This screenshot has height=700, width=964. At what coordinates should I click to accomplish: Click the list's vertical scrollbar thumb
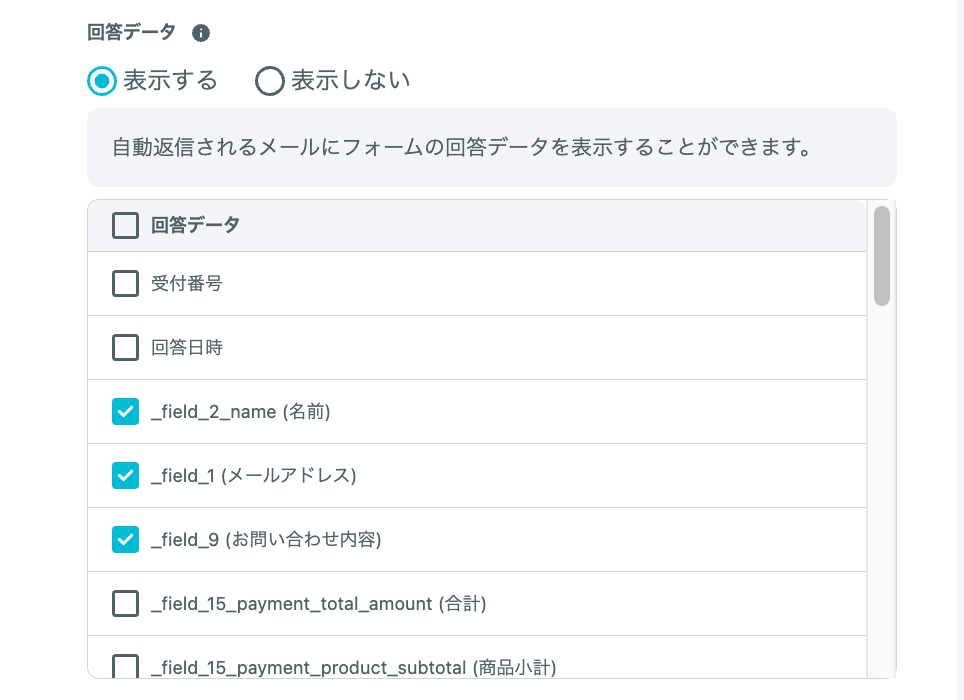coord(882,256)
